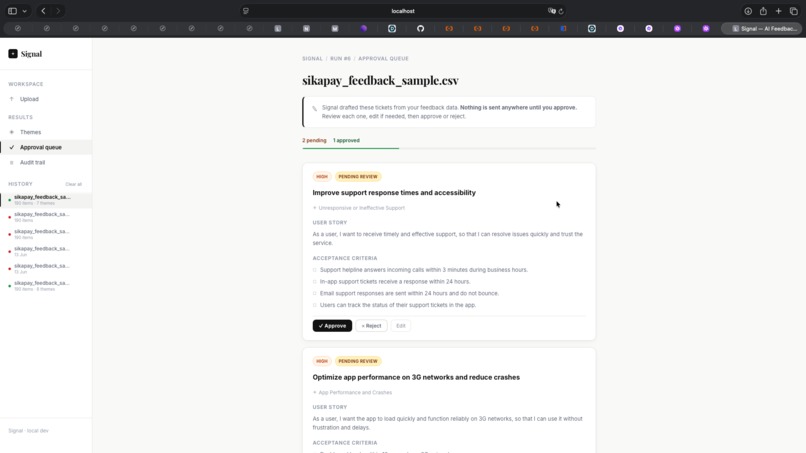The width and height of the screenshot is (806, 453).
Task: Go to SIGNAL breadcrumb
Action: click(313, 59)
